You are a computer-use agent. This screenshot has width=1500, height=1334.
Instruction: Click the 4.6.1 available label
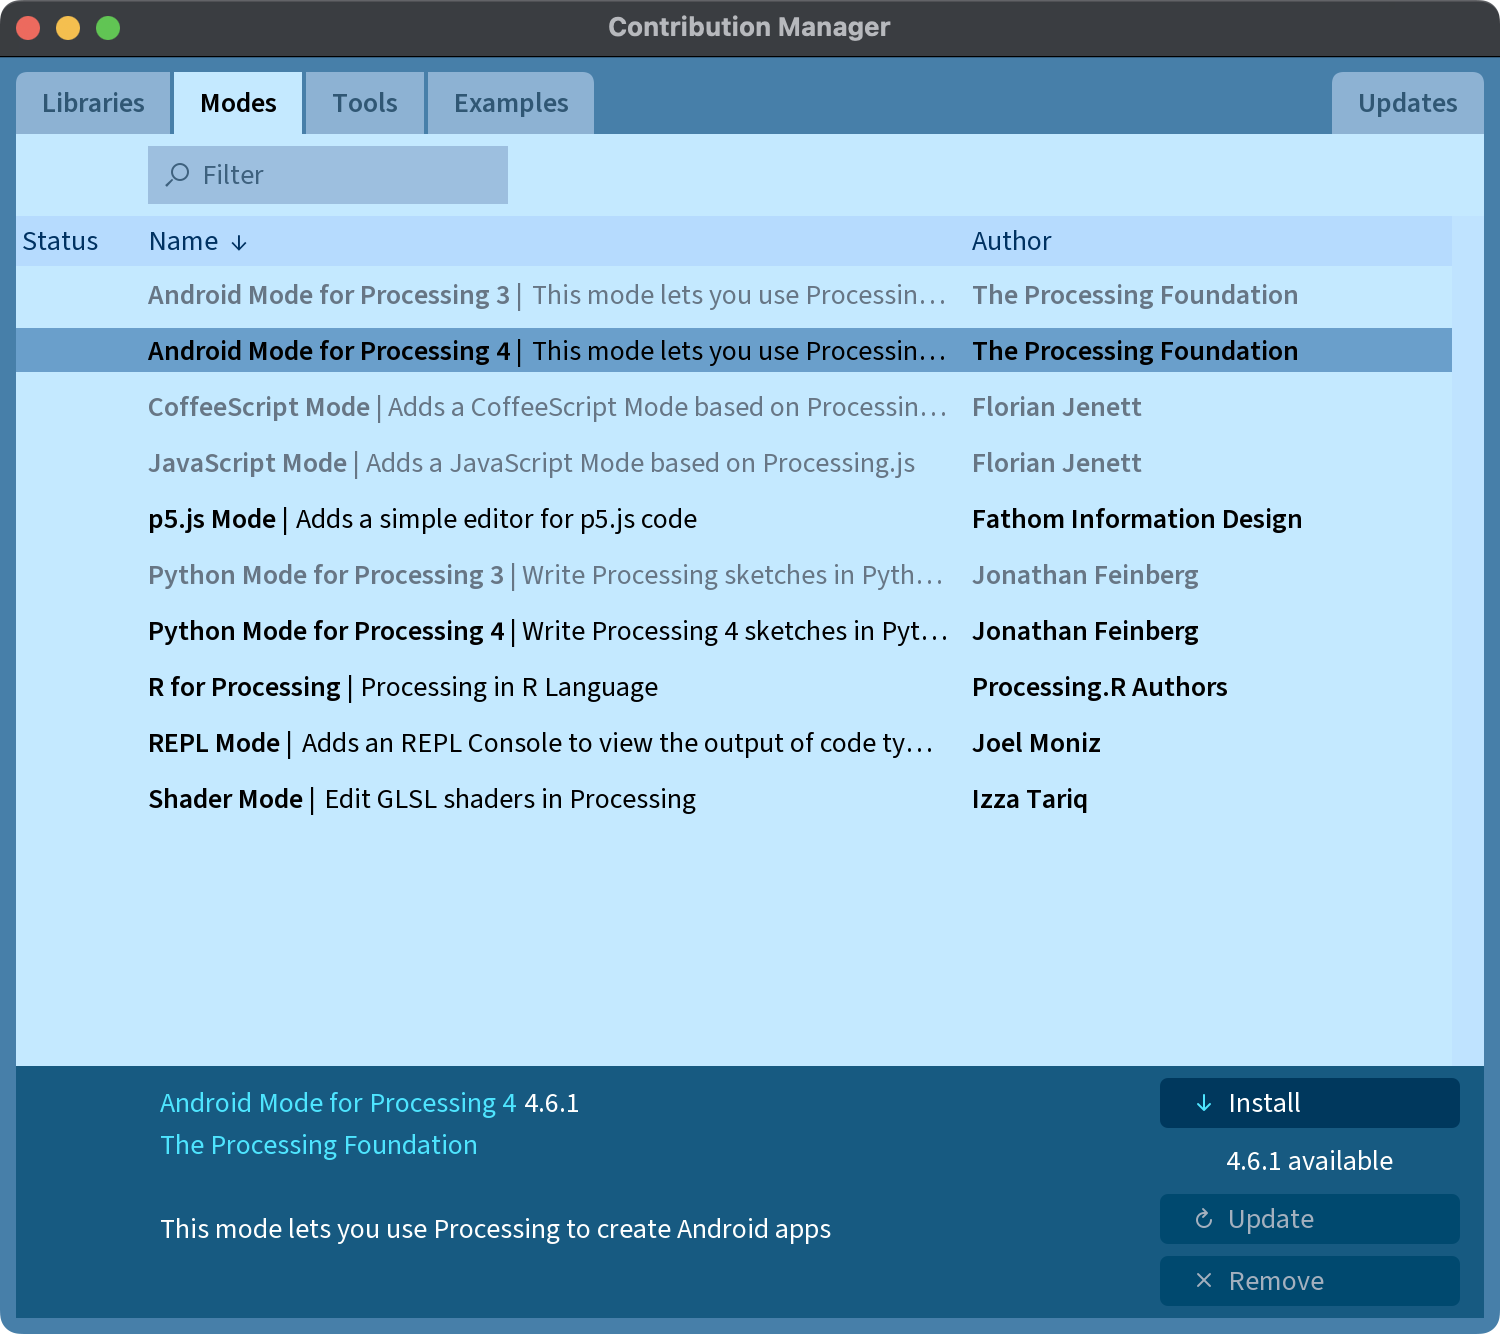point(1309,1161)
